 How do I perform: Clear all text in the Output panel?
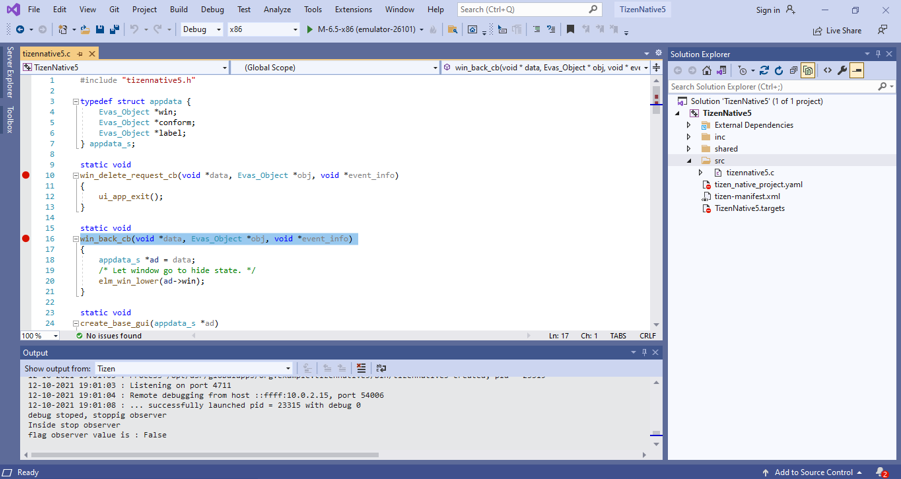point(361,368)
